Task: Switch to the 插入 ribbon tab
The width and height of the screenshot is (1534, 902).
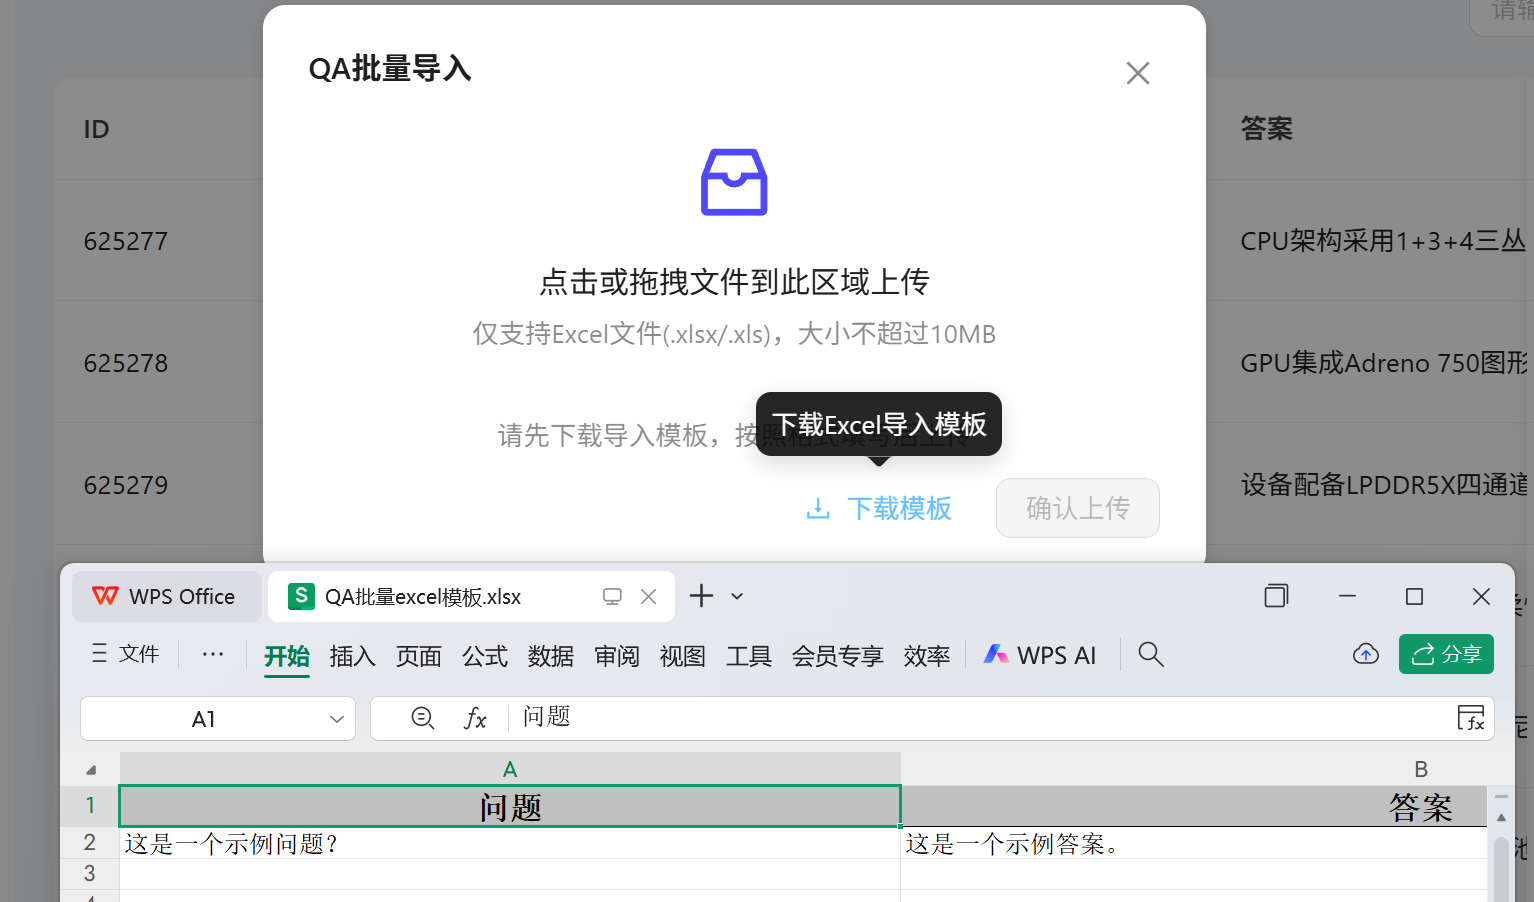Action: pos(352,656)
